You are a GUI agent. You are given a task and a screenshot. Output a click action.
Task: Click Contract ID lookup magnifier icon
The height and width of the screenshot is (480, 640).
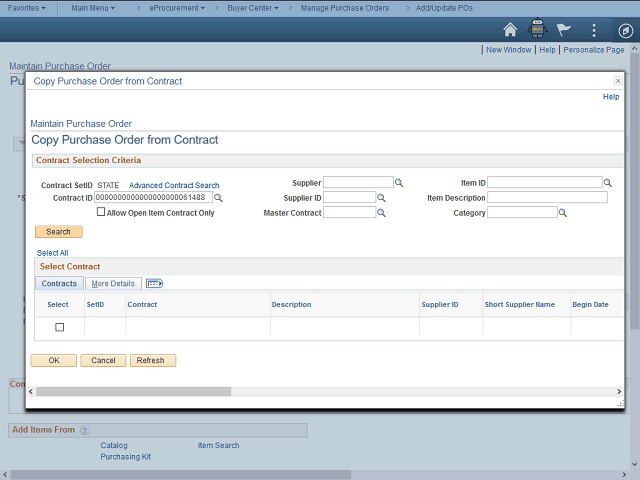[x=219, y=198]
